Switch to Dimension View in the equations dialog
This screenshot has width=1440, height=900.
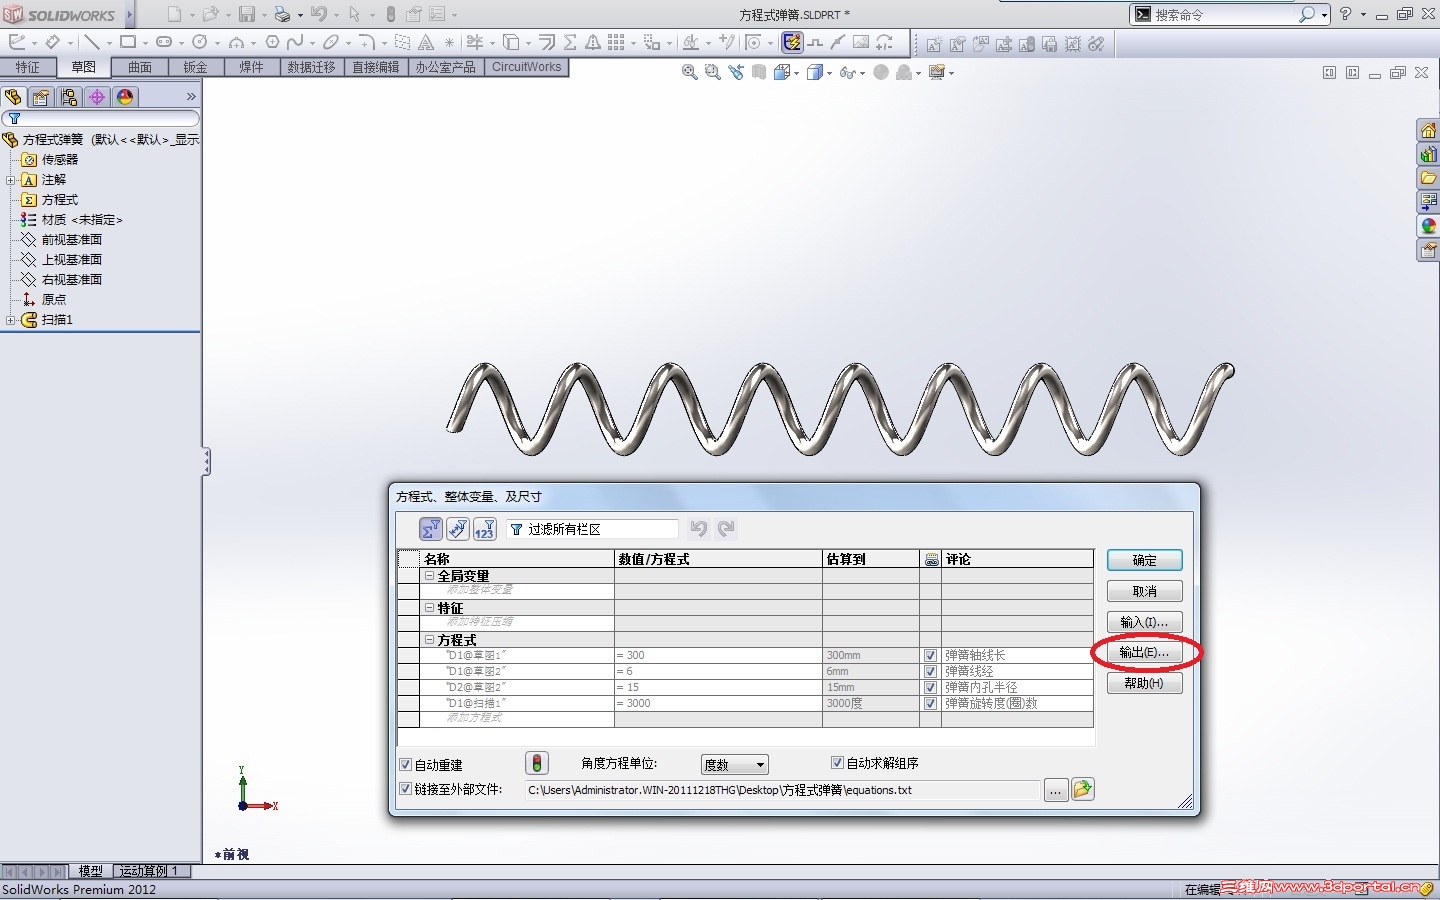point(458,529)
